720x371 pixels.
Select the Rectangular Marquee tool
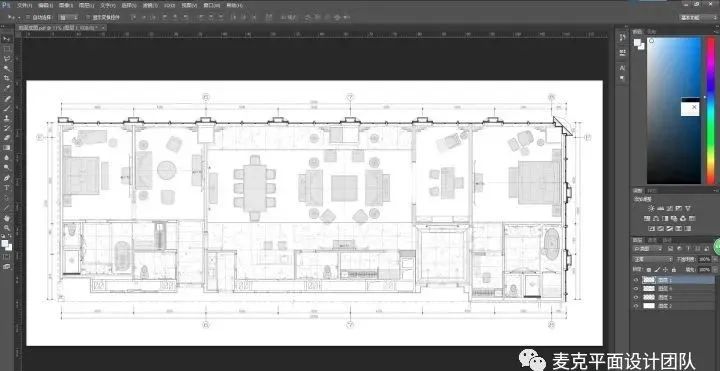click(x=6, y=49)
